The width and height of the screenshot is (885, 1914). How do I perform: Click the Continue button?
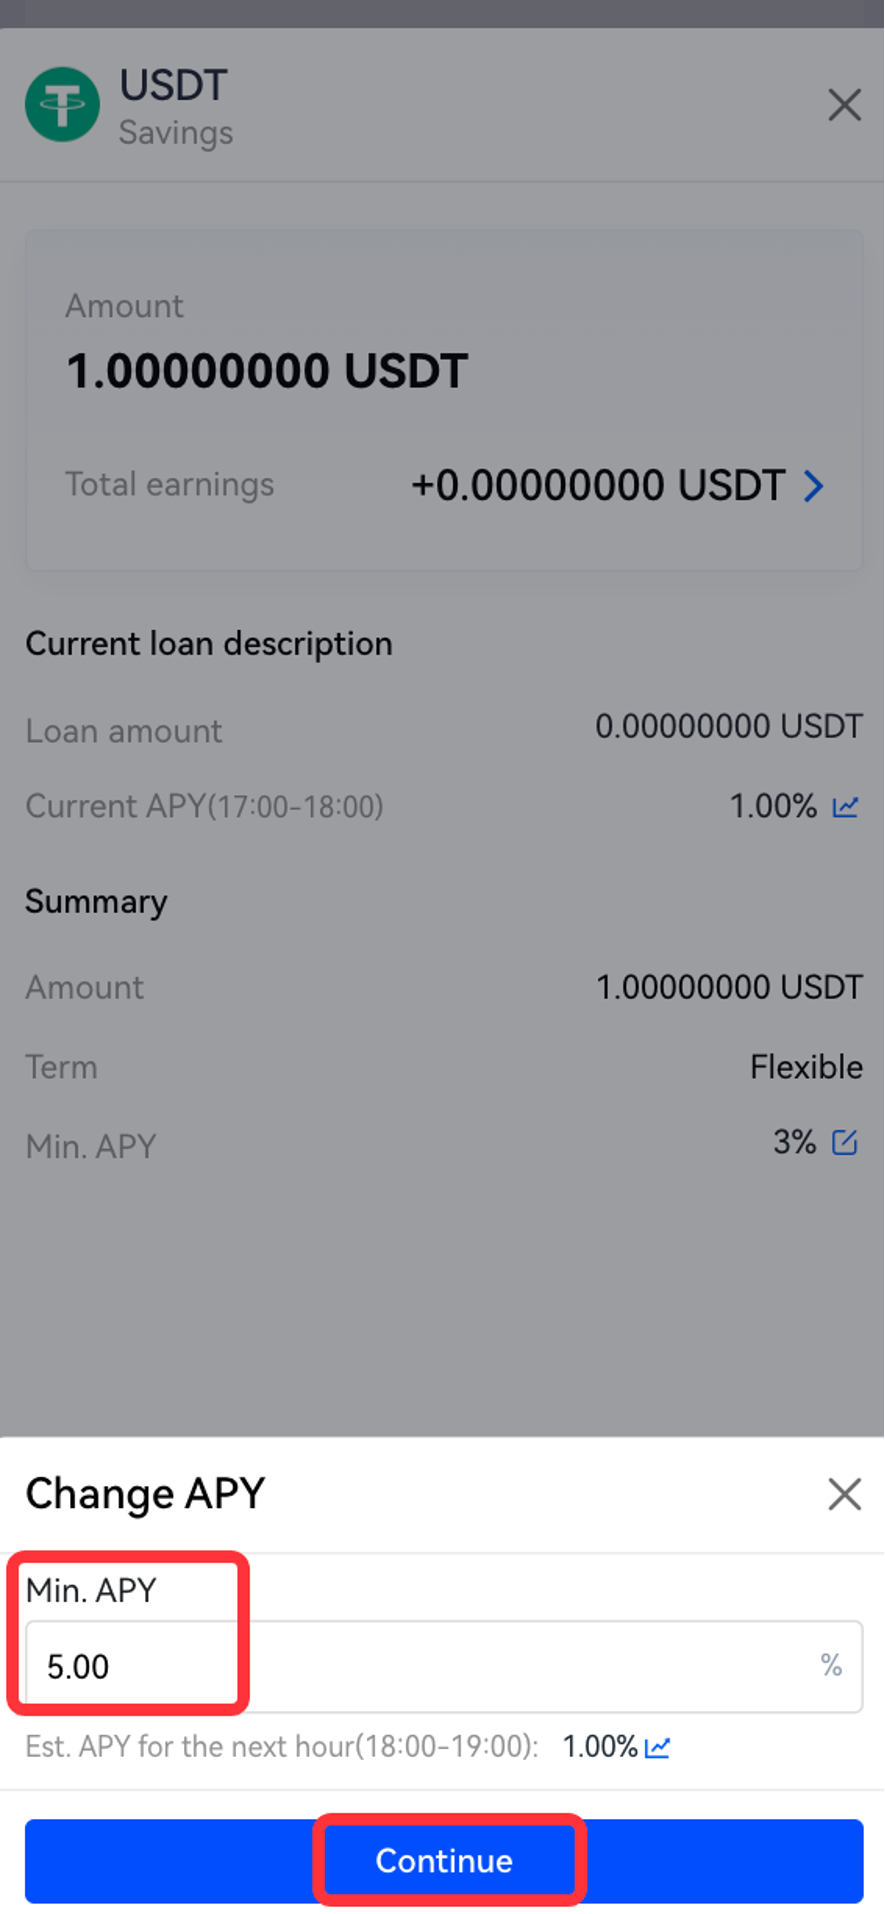coord(444,1860)
